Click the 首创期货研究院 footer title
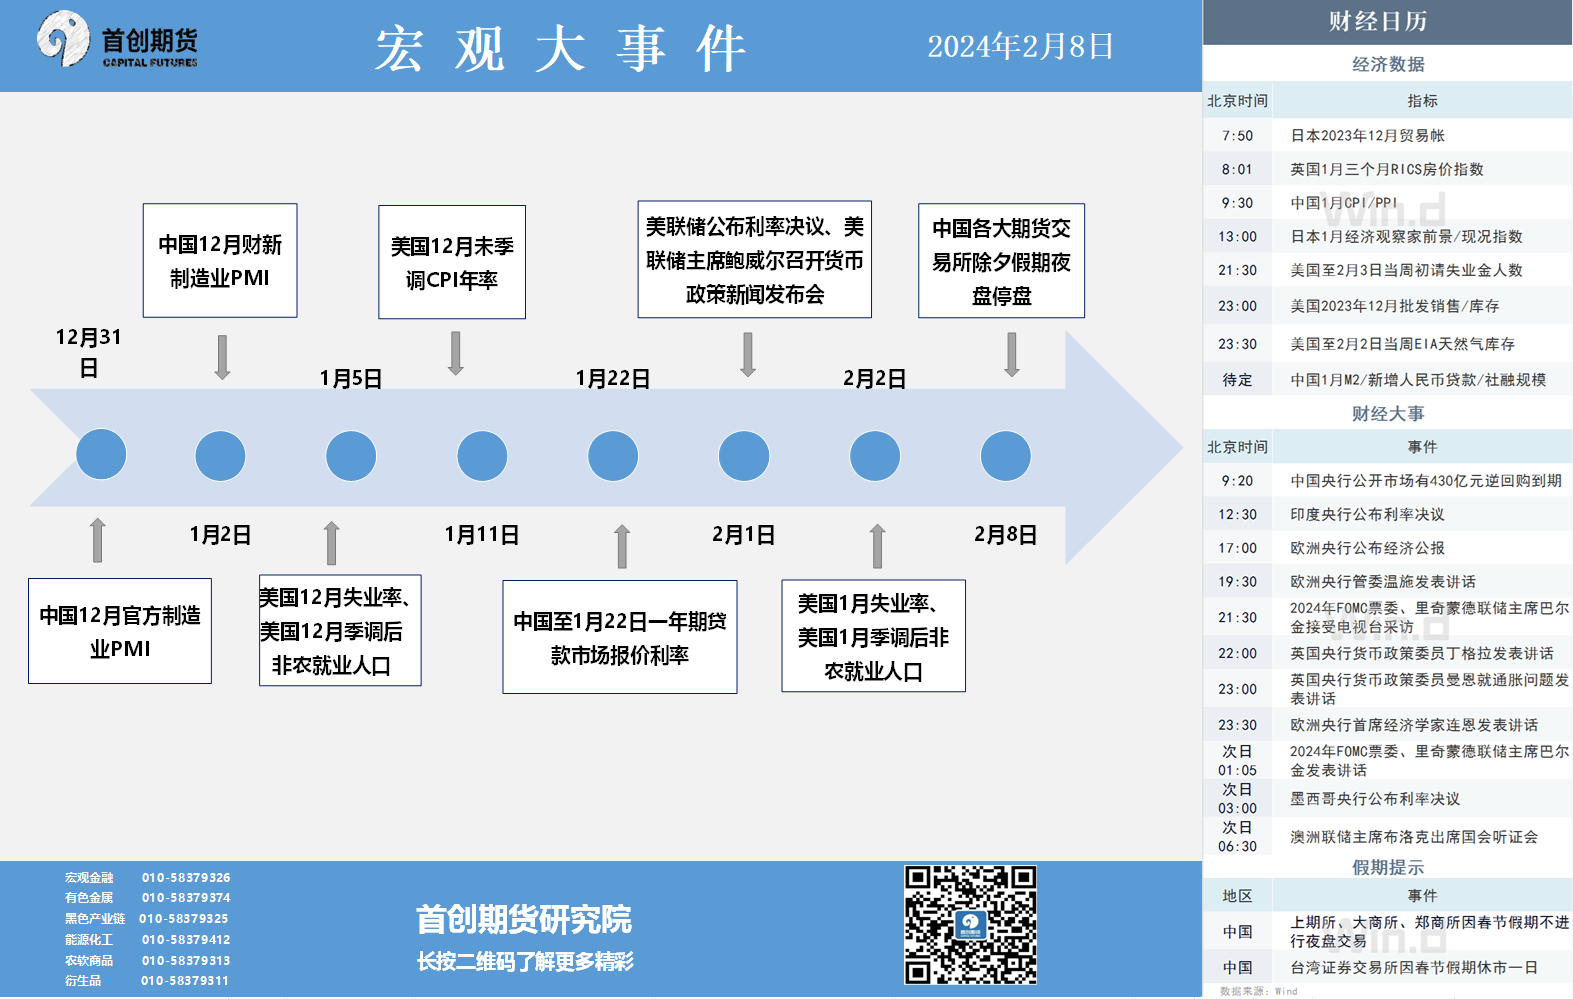Image resolution: width=1573 pixels, height=999 pixels. pos(524,919)
